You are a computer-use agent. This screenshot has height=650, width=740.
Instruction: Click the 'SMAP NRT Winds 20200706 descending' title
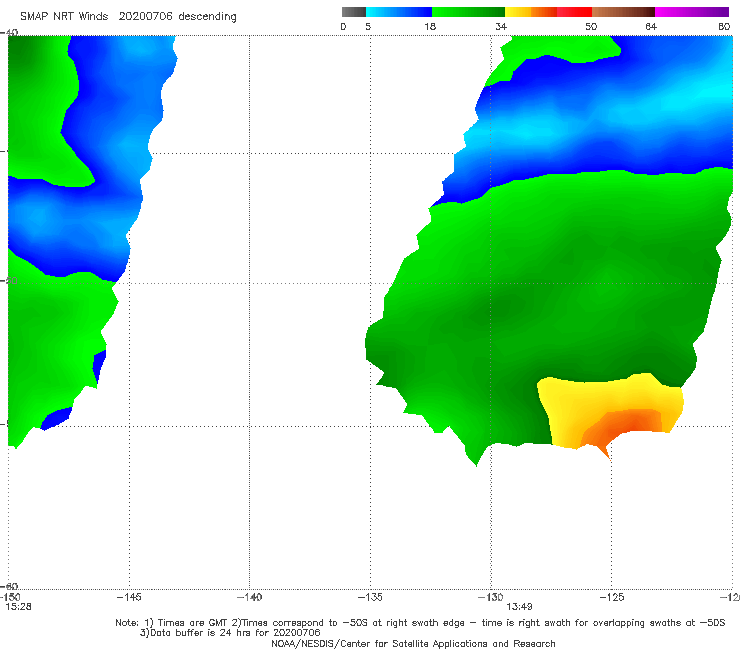pos(128,17)
